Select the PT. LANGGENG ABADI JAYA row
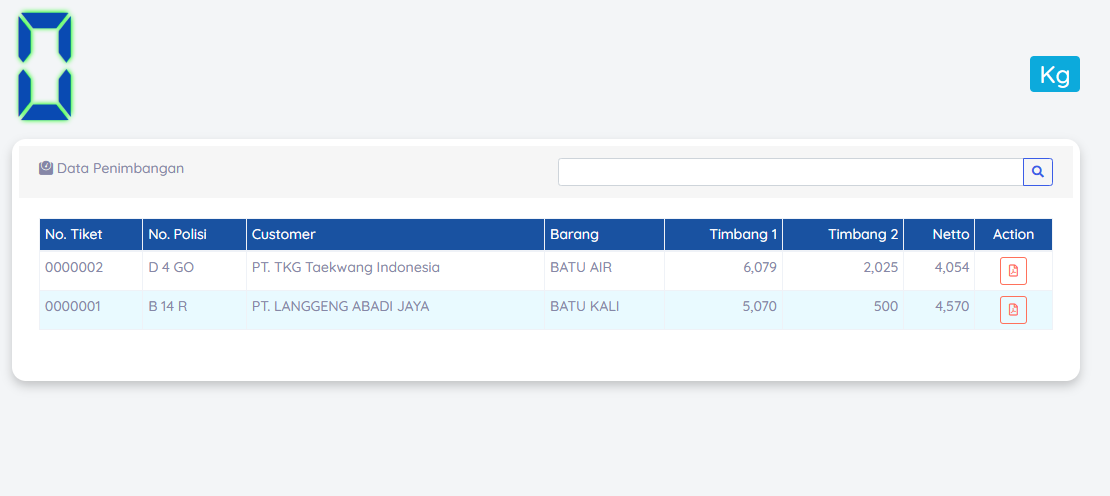1110x496 pixels. 546,310
